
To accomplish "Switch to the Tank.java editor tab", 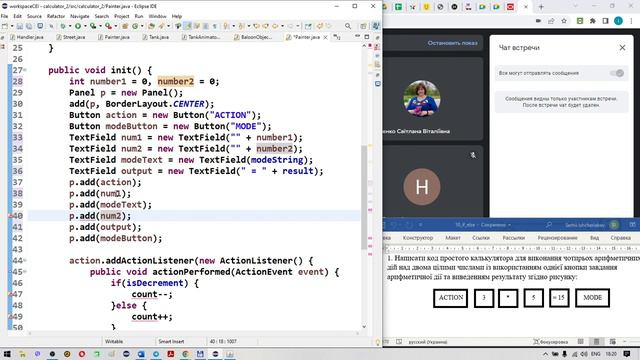I will 156,37.
